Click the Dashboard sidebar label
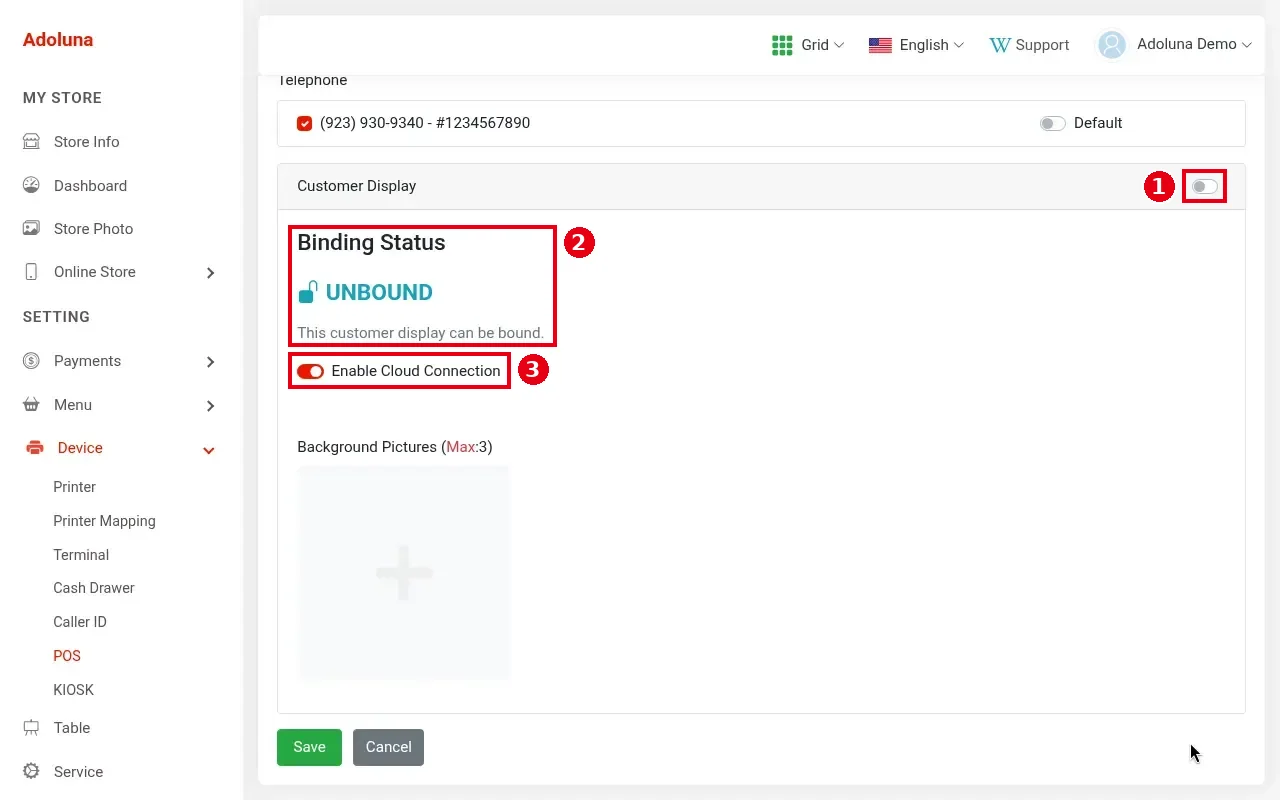Viewport: 1280px width, 800px height. point(90,186)
